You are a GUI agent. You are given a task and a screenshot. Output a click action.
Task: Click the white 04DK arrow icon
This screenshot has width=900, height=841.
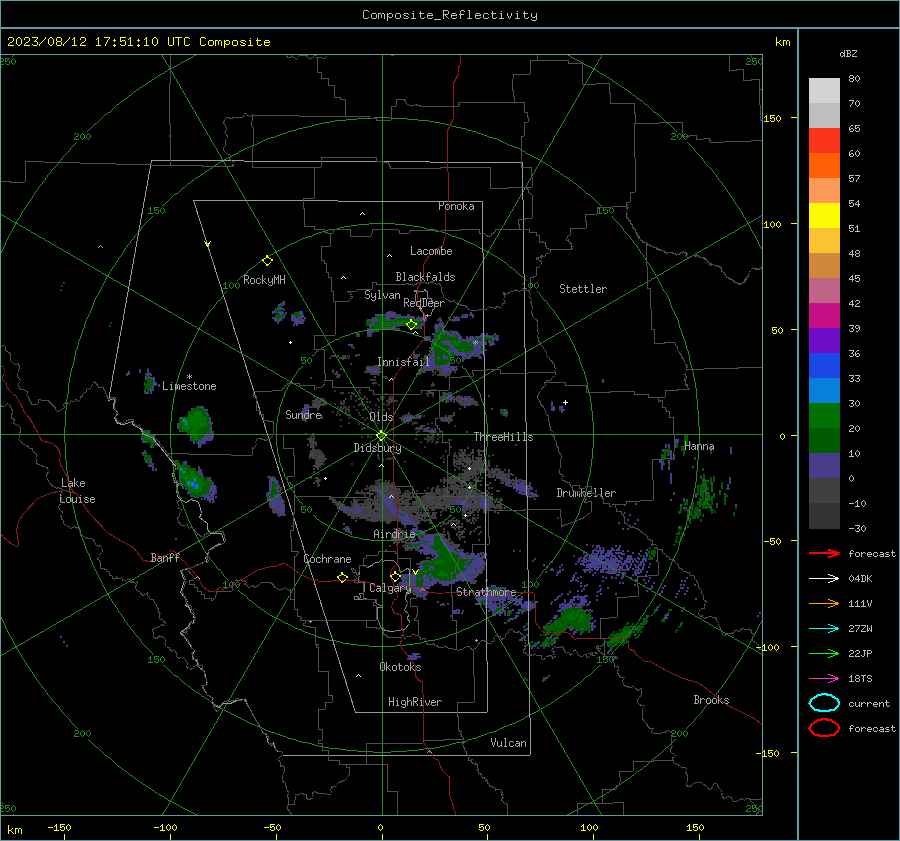[824, 579]
